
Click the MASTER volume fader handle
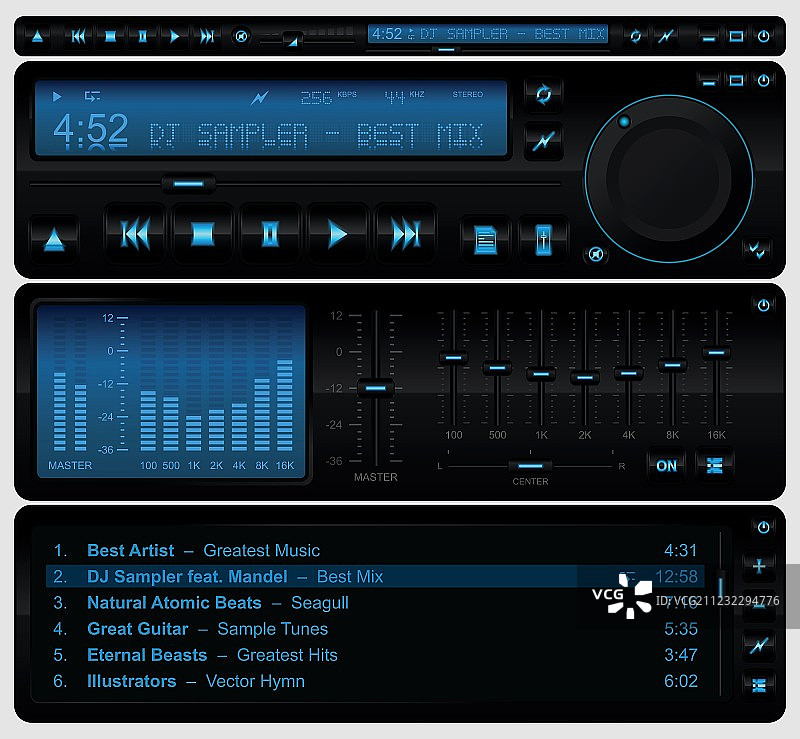(x=376, y=388)
